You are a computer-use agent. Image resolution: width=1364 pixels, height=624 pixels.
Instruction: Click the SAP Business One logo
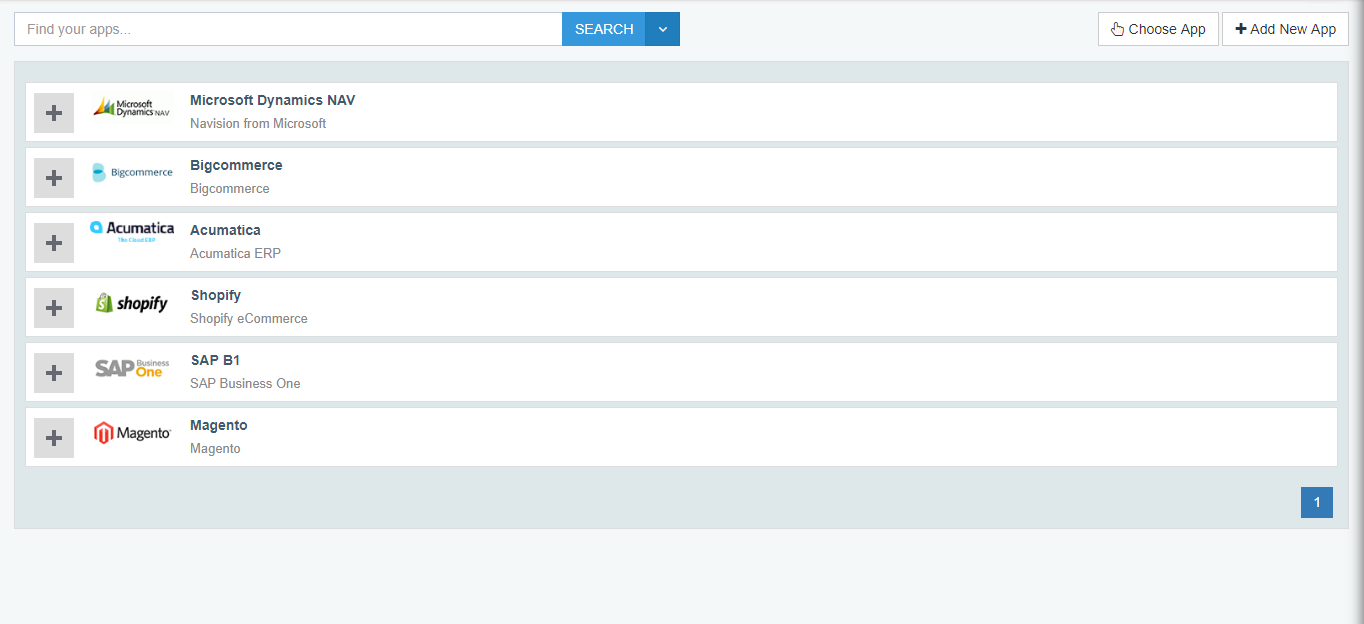[x=131, y=367]
